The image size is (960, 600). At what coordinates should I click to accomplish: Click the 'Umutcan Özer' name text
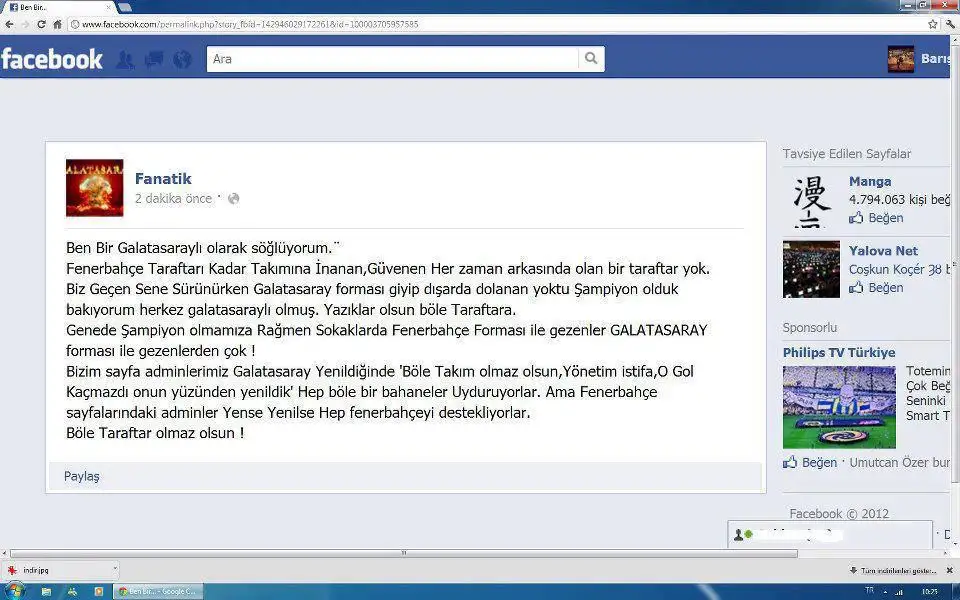click(889, 462)
